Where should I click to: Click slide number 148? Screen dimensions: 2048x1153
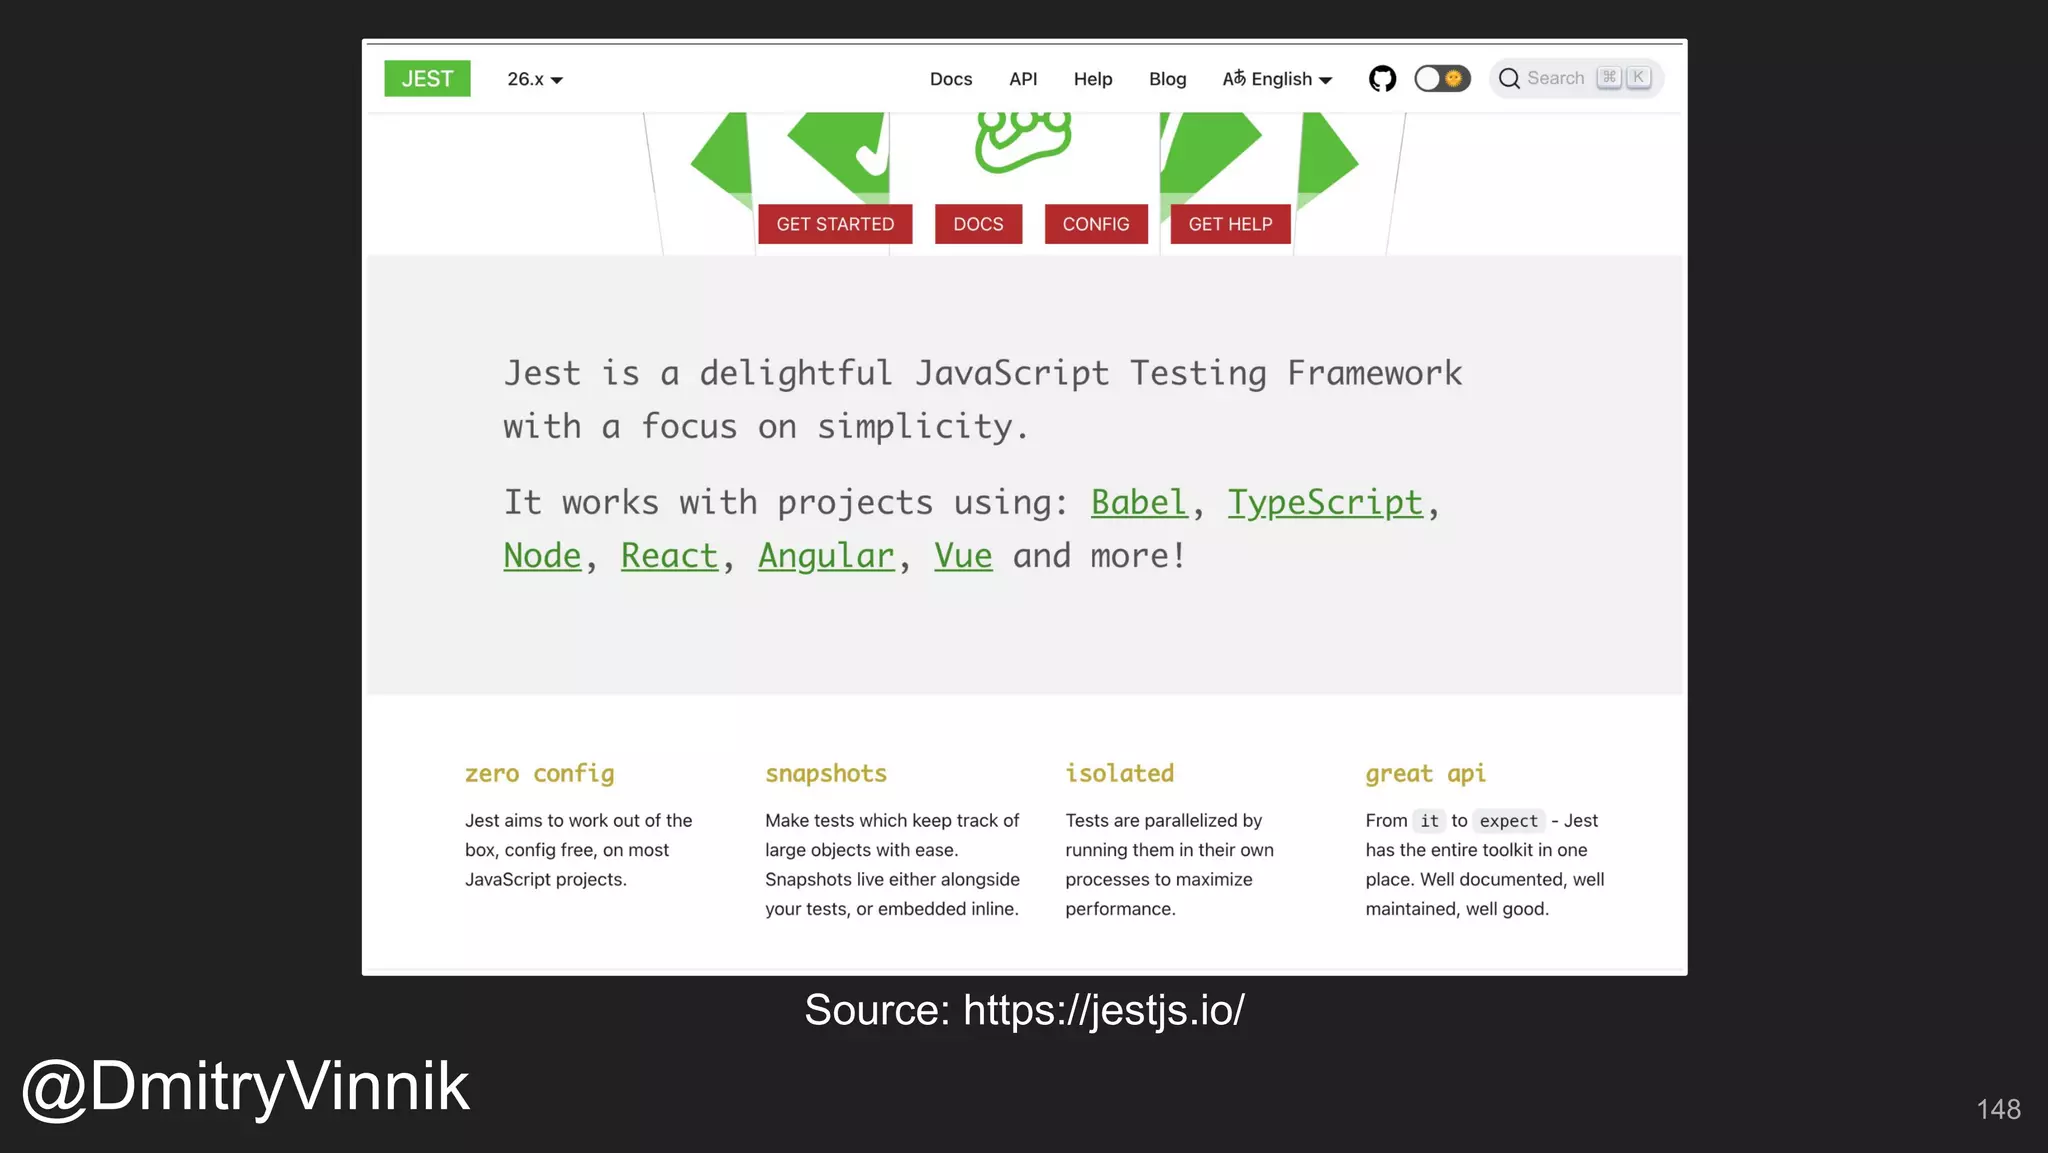pos(1998,1109)
